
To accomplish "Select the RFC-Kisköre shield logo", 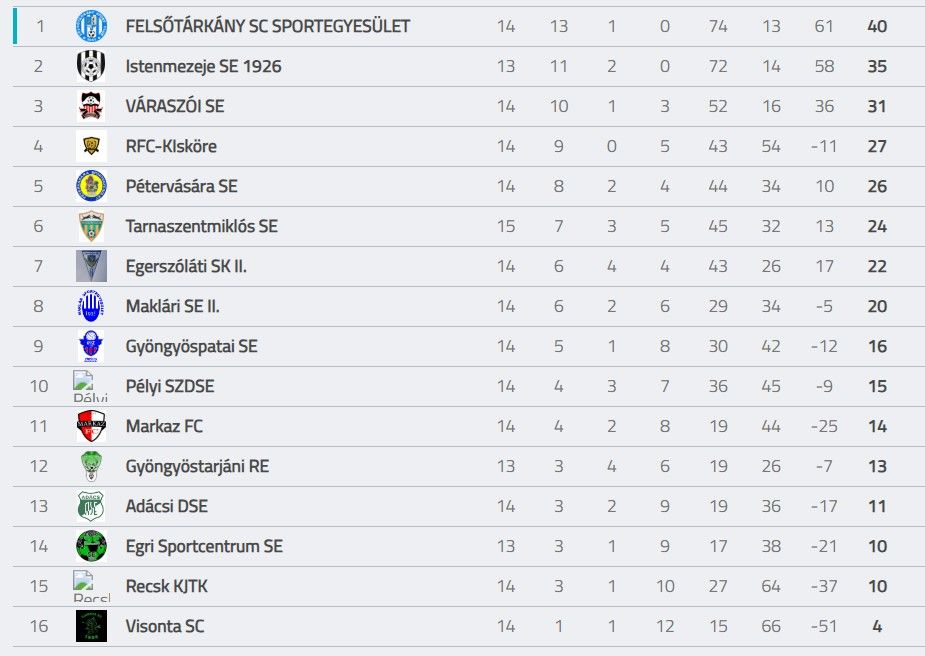I will coord(91,146).
